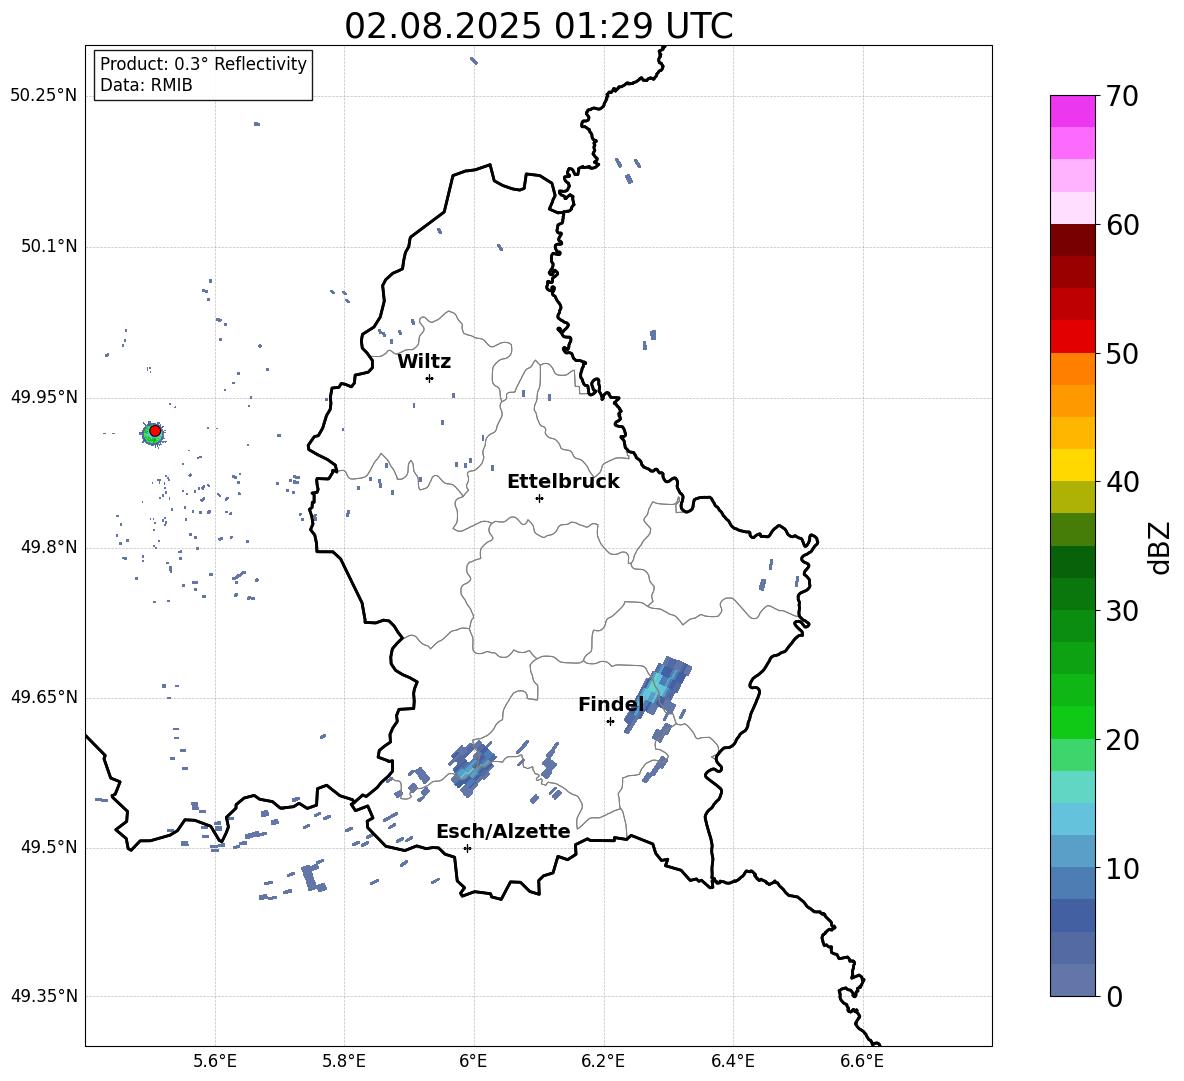
Task: Click the 6.6°E longitude label
Action: (862, 1061)
